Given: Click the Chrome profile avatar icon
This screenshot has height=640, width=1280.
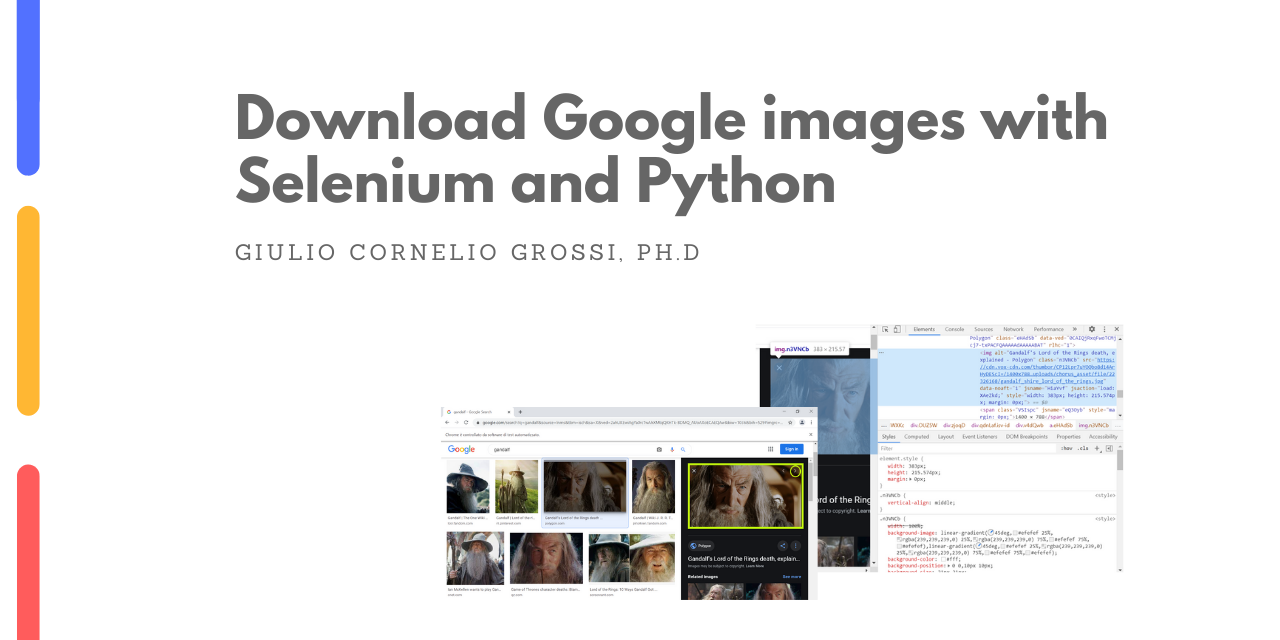Looking at the screenshot, I should coord(803,422).
